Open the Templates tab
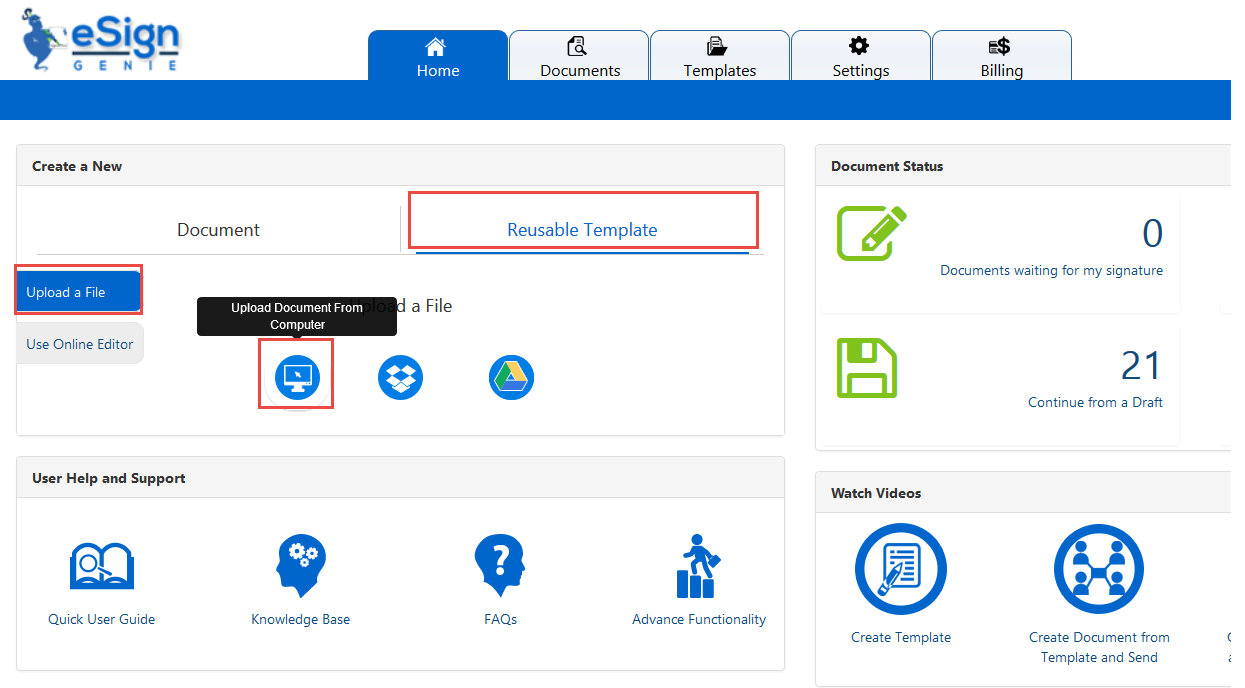This screenshot has width=1245, height=688. tap(720, 56)
